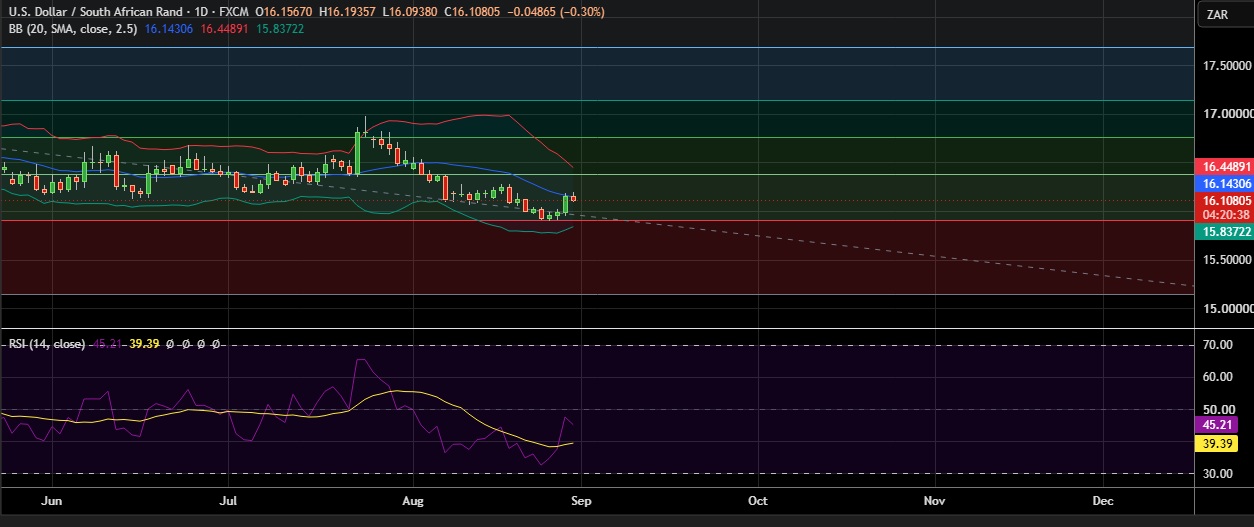Screen dimensions: 1254x527
Task: Click the purple 45.21 value in RSI legend
Action: click(106, 344)
